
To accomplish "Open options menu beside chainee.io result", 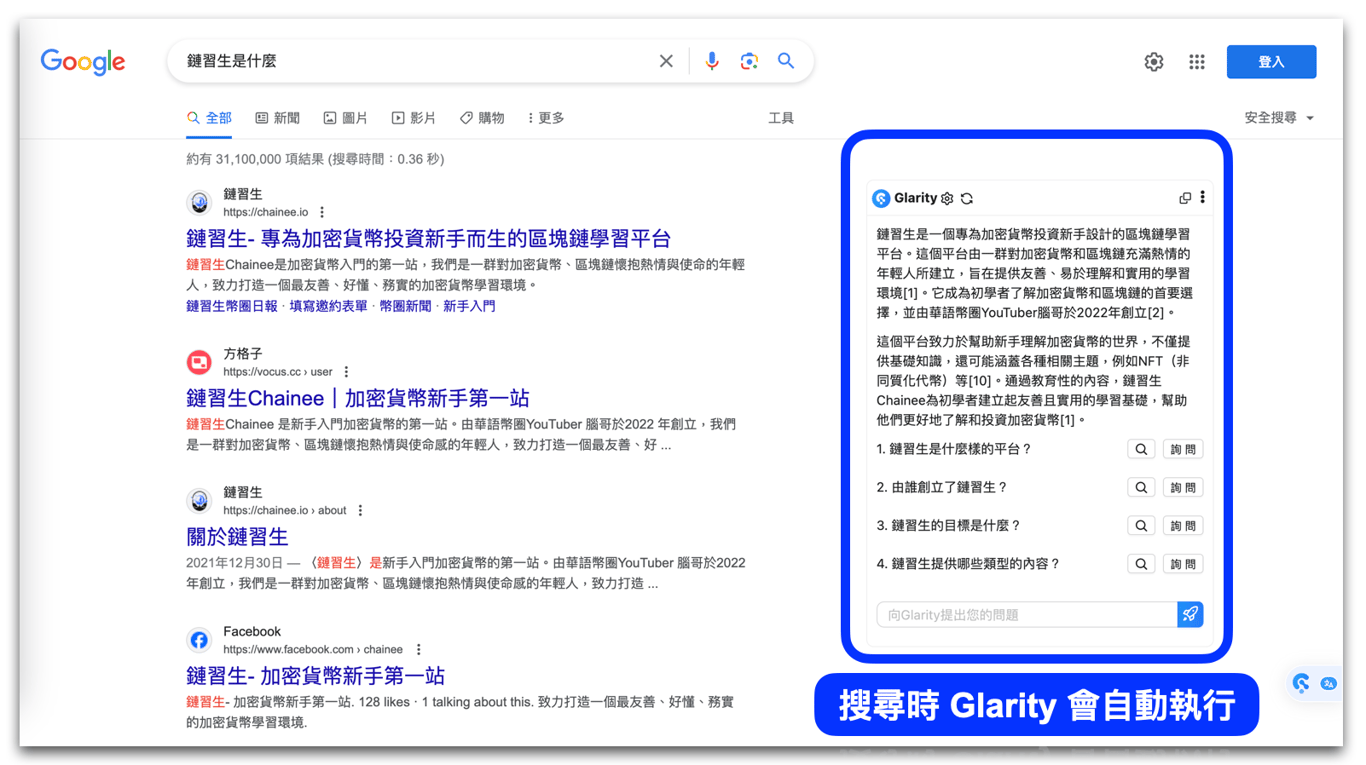I will [322, 212].
